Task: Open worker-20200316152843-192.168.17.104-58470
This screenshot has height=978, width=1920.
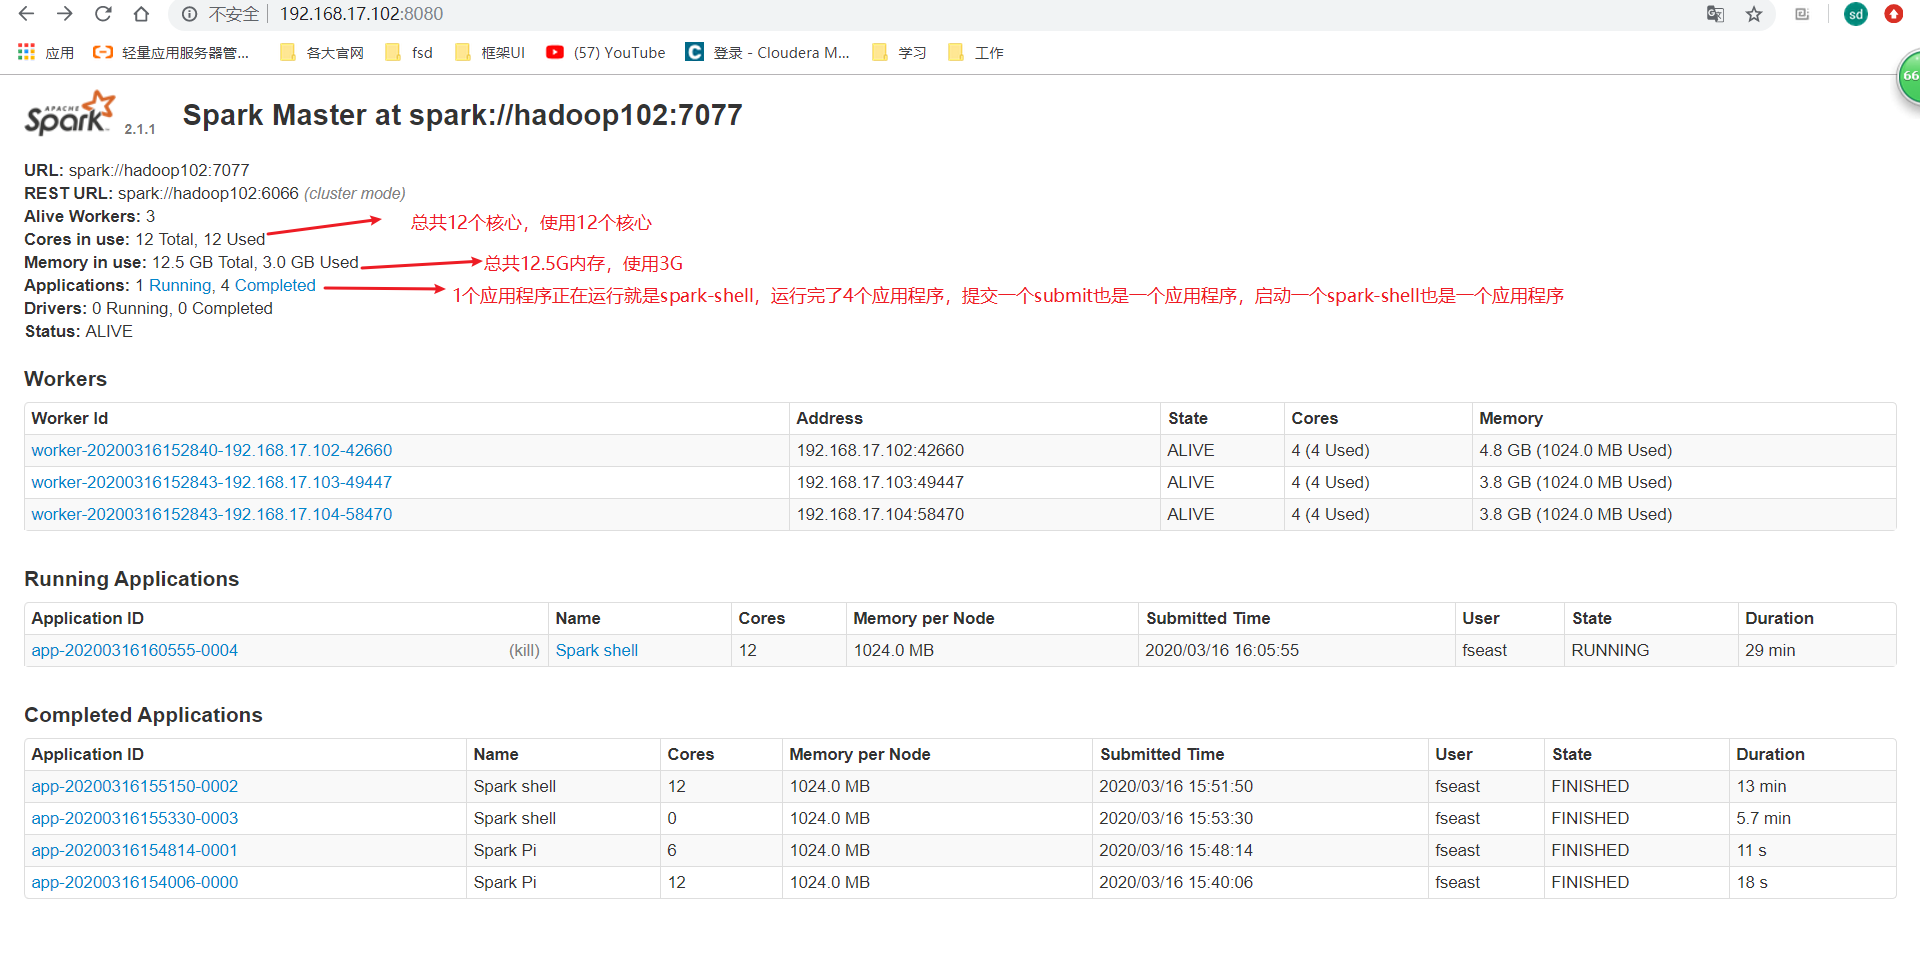Action: pos(212,514)
